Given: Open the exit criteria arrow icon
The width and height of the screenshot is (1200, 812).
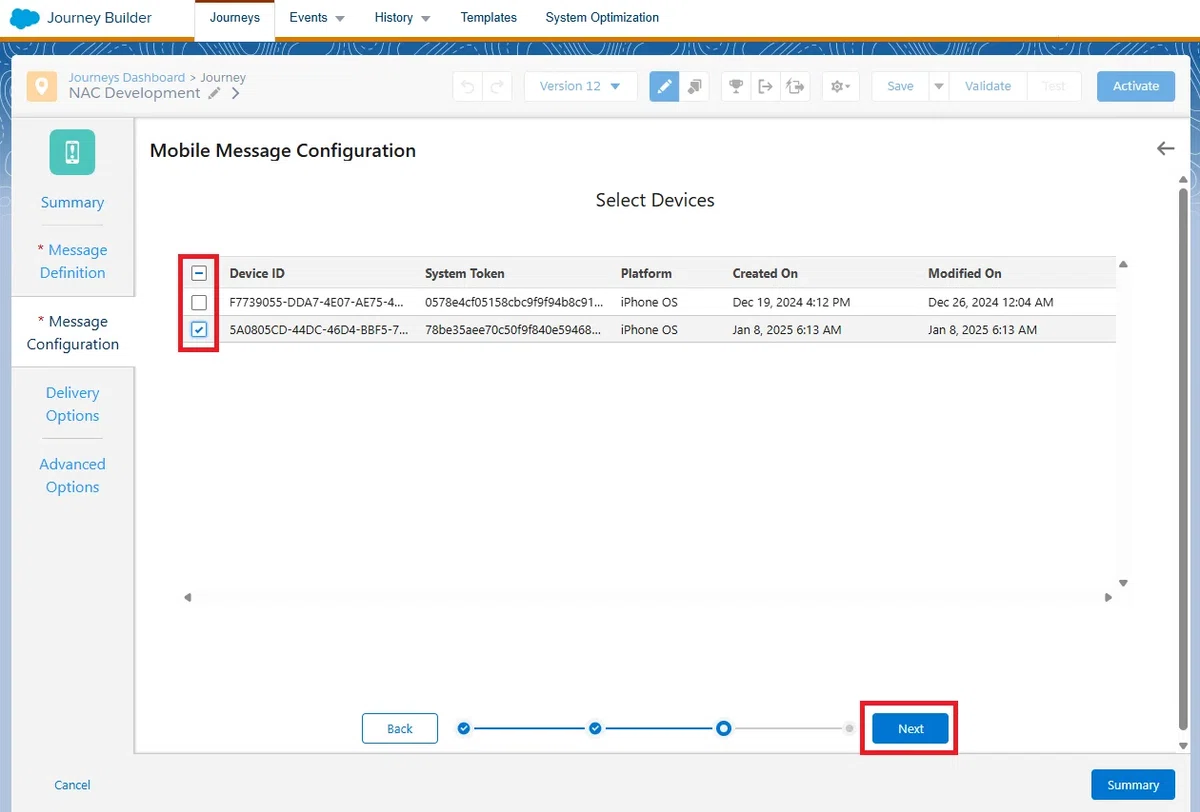Looking at the screenshot, I should (x=765, y=86).
